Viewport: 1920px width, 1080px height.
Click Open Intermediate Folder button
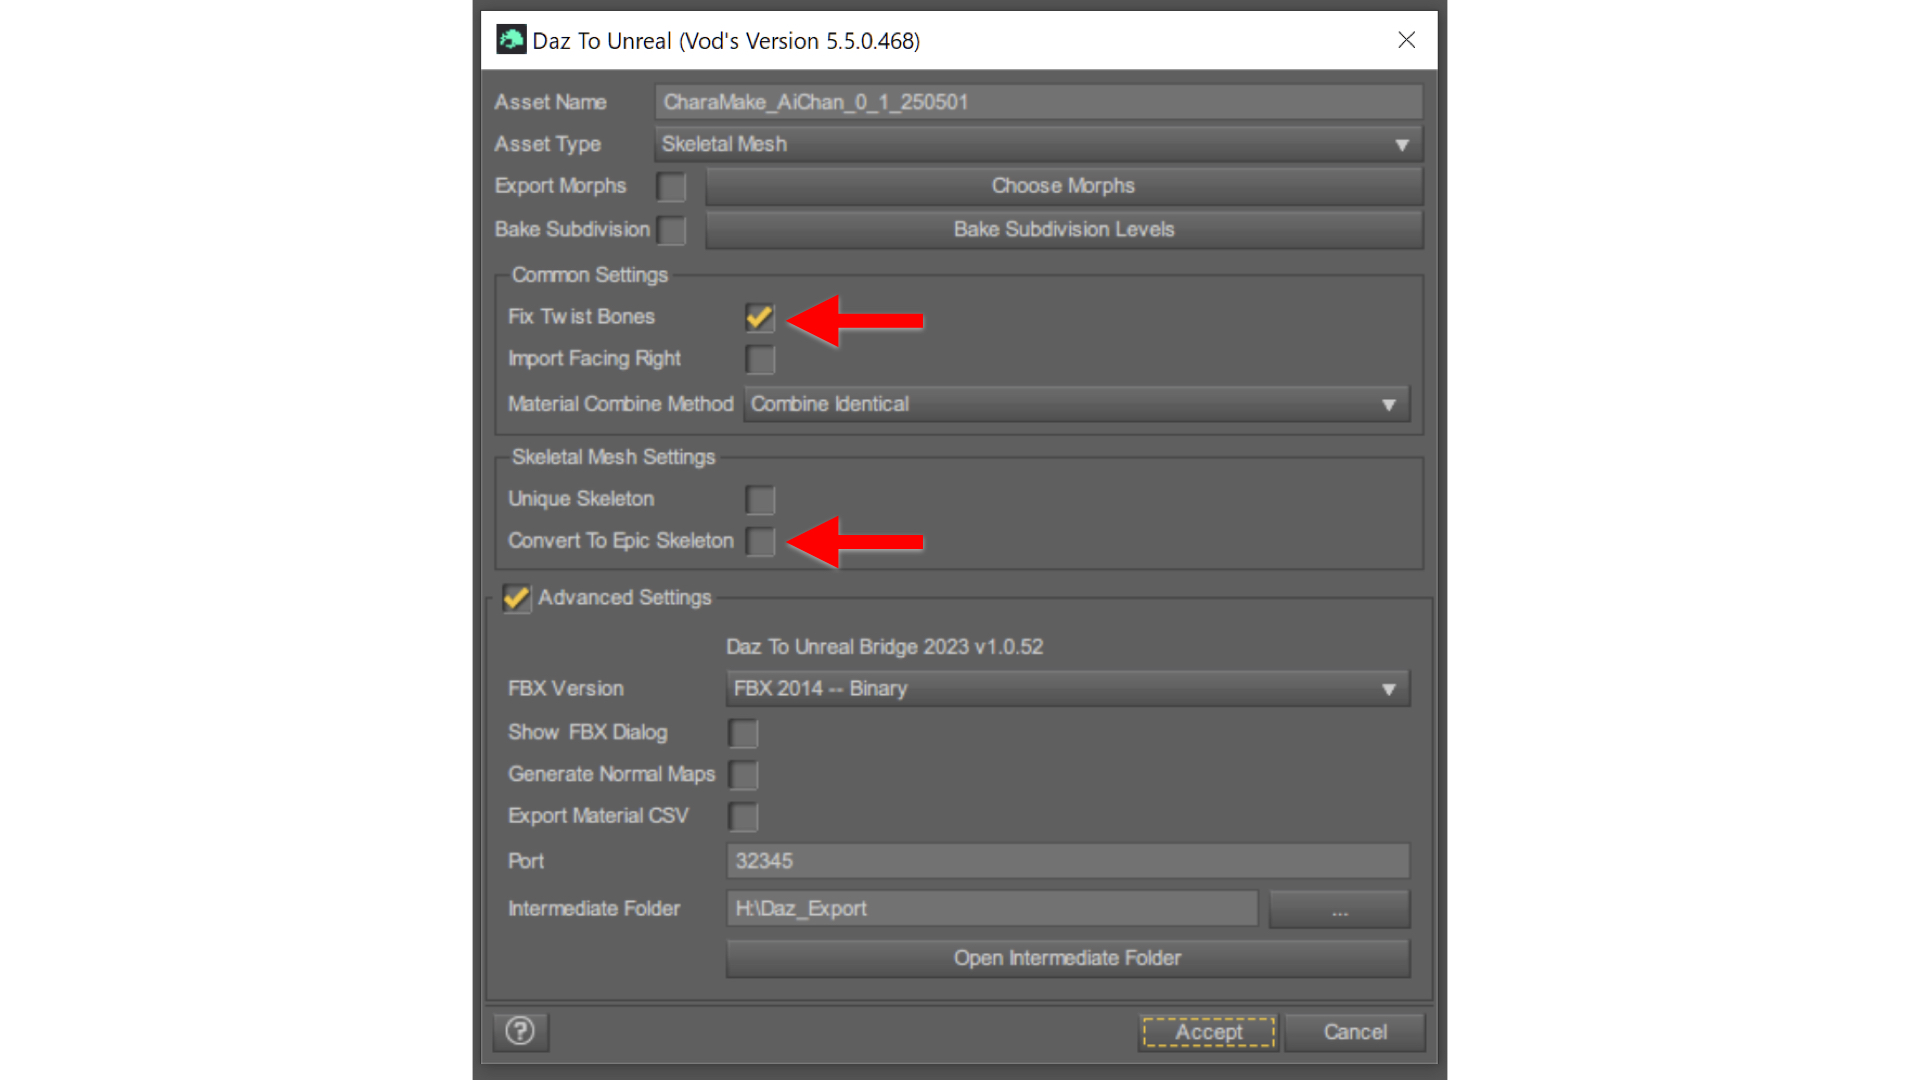(x=1067, y=958)
